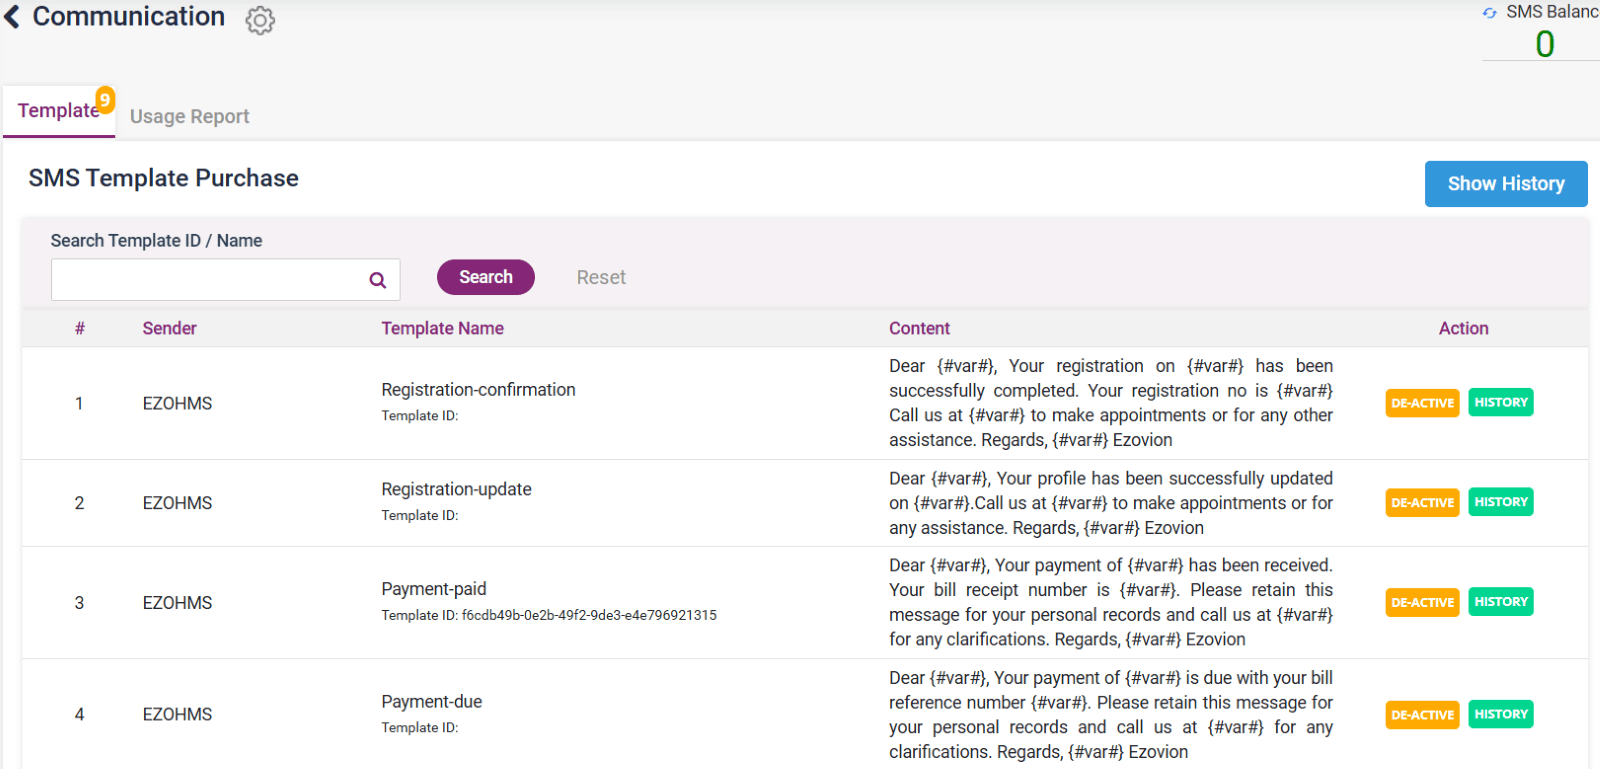Viewport: 1600px width, 769px height.
Task: Click the Template Name column header
Action: click(442, 328)
